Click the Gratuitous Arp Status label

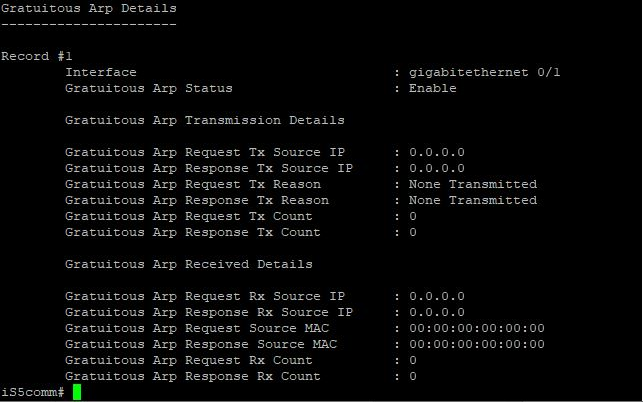click(x=149, y=88)
